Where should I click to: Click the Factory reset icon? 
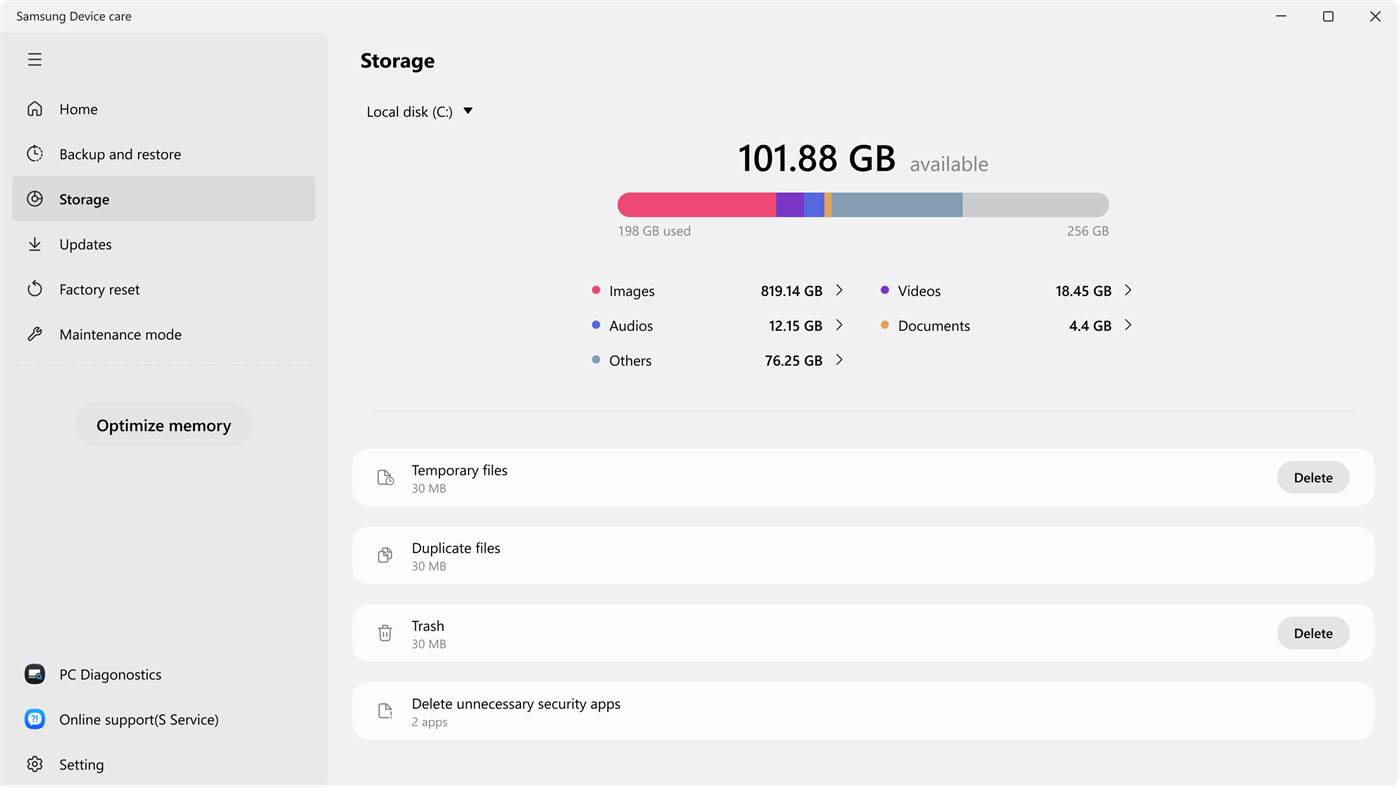coord(35,289)
